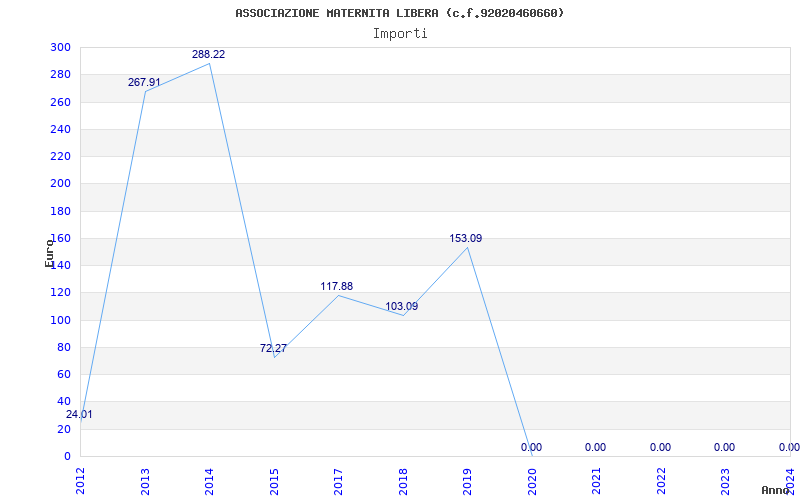This screenshot has width=800, height=500.
Task: Click the 0.00 label above 2020
Action: point(531,447)
